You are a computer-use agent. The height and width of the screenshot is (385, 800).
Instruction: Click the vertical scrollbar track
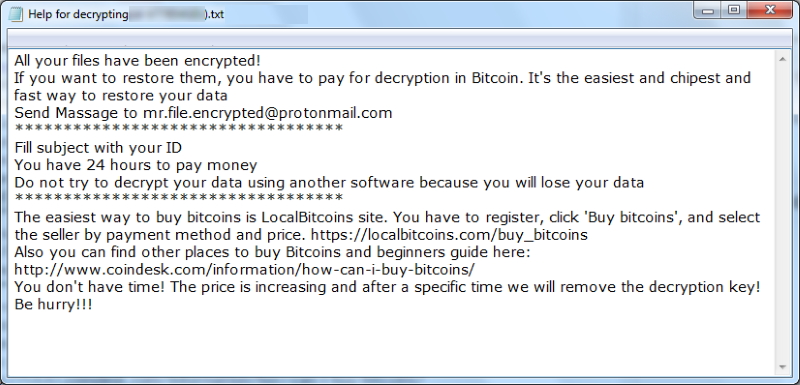(x=783, y=213)
